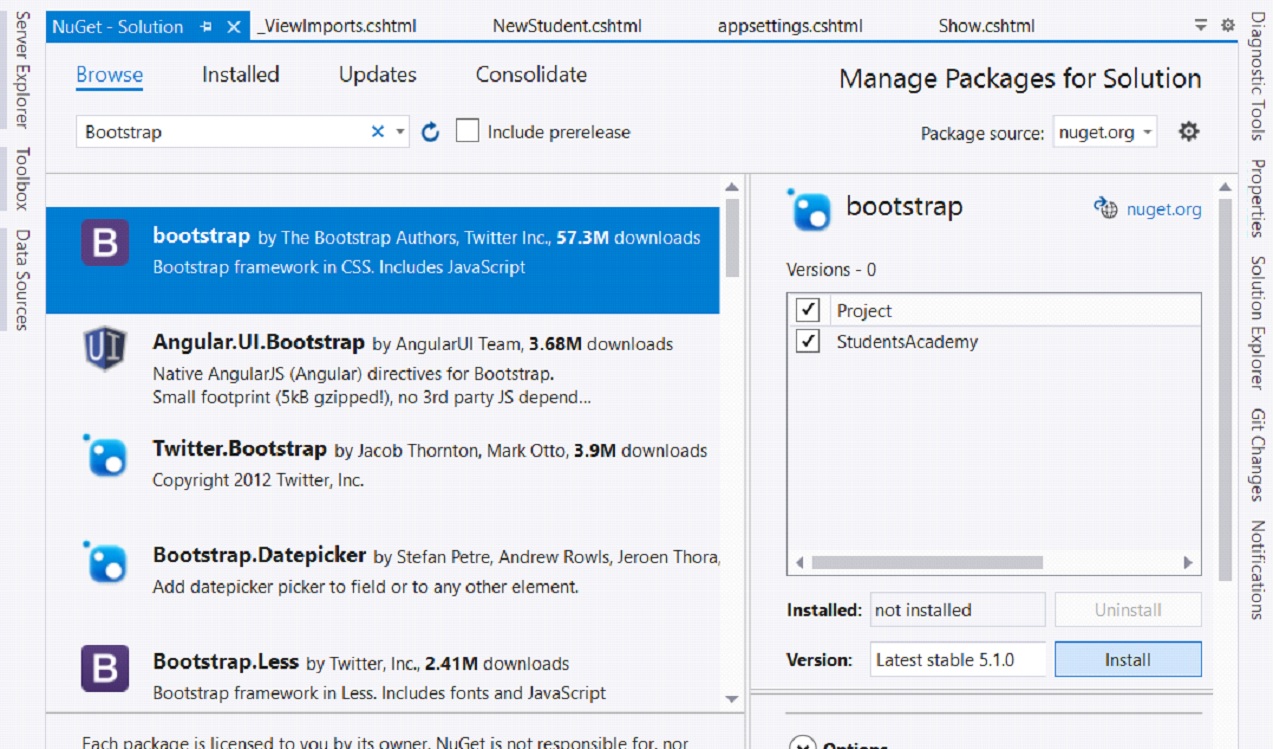
Task: Click the Uninstall button
Action: tap(1128, 610)
